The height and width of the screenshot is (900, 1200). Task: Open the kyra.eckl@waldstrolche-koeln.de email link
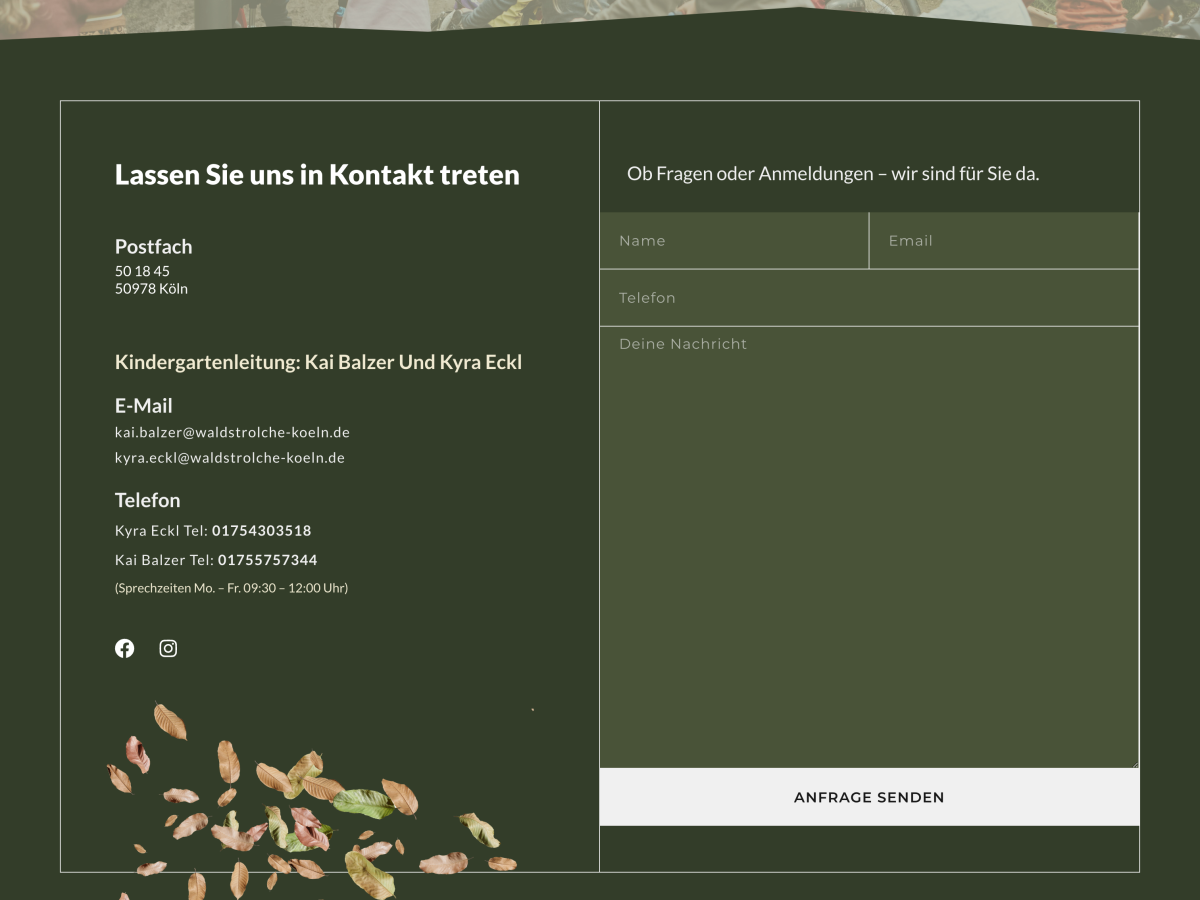pos(230,458)
